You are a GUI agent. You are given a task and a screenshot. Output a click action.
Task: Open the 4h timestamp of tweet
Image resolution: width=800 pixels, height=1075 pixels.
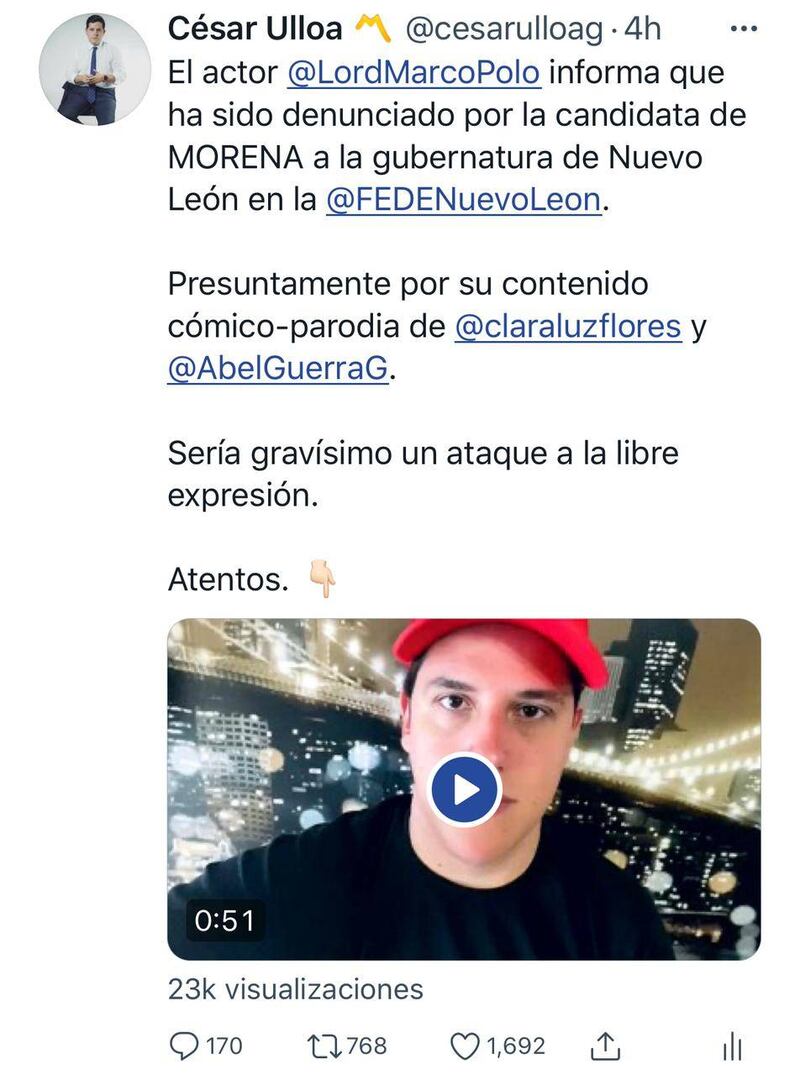tap(642, 29)
